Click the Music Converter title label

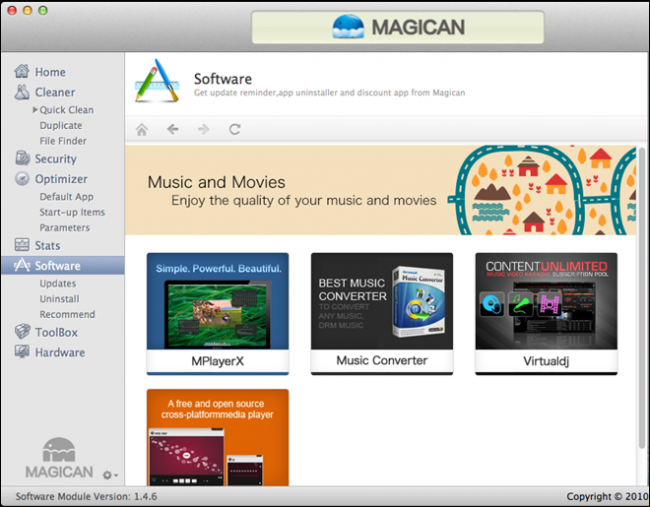point(382,360)
